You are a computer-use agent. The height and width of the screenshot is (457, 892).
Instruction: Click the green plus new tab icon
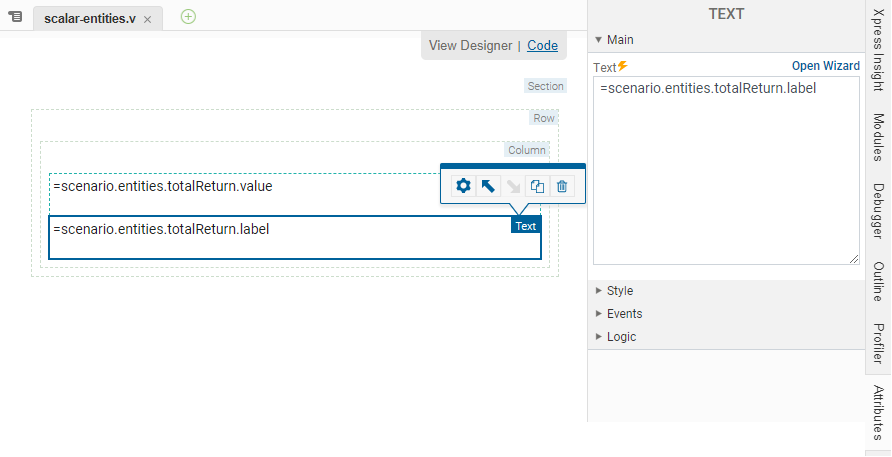pos(188,16)
